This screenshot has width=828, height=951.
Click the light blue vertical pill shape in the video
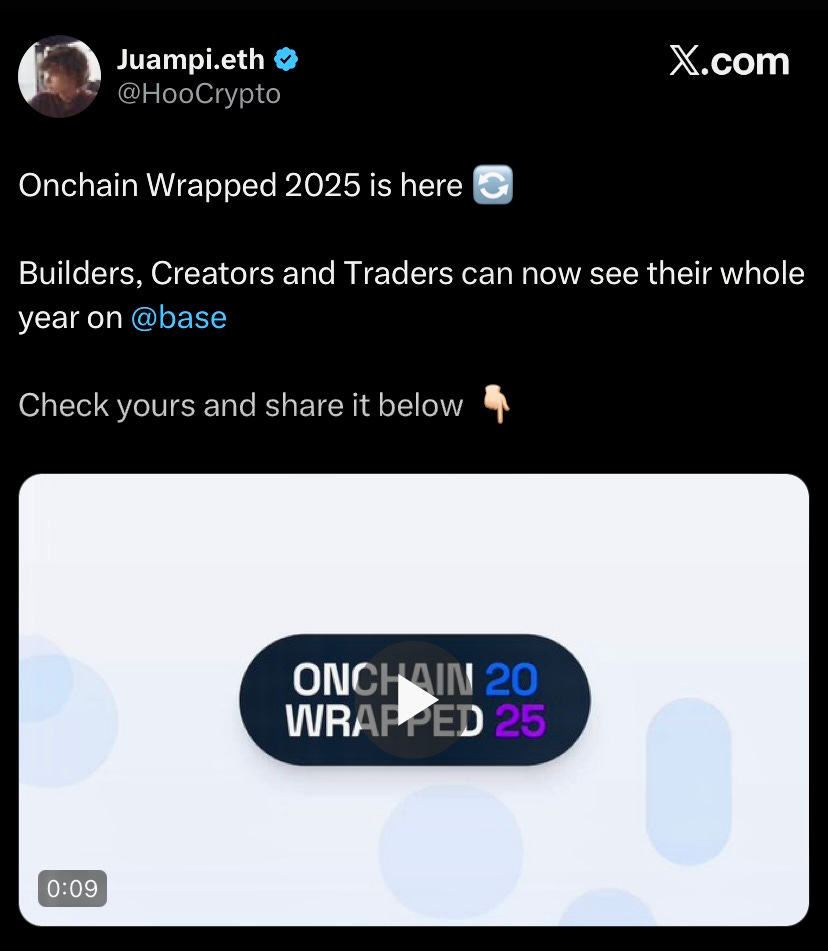pos(688,781)
